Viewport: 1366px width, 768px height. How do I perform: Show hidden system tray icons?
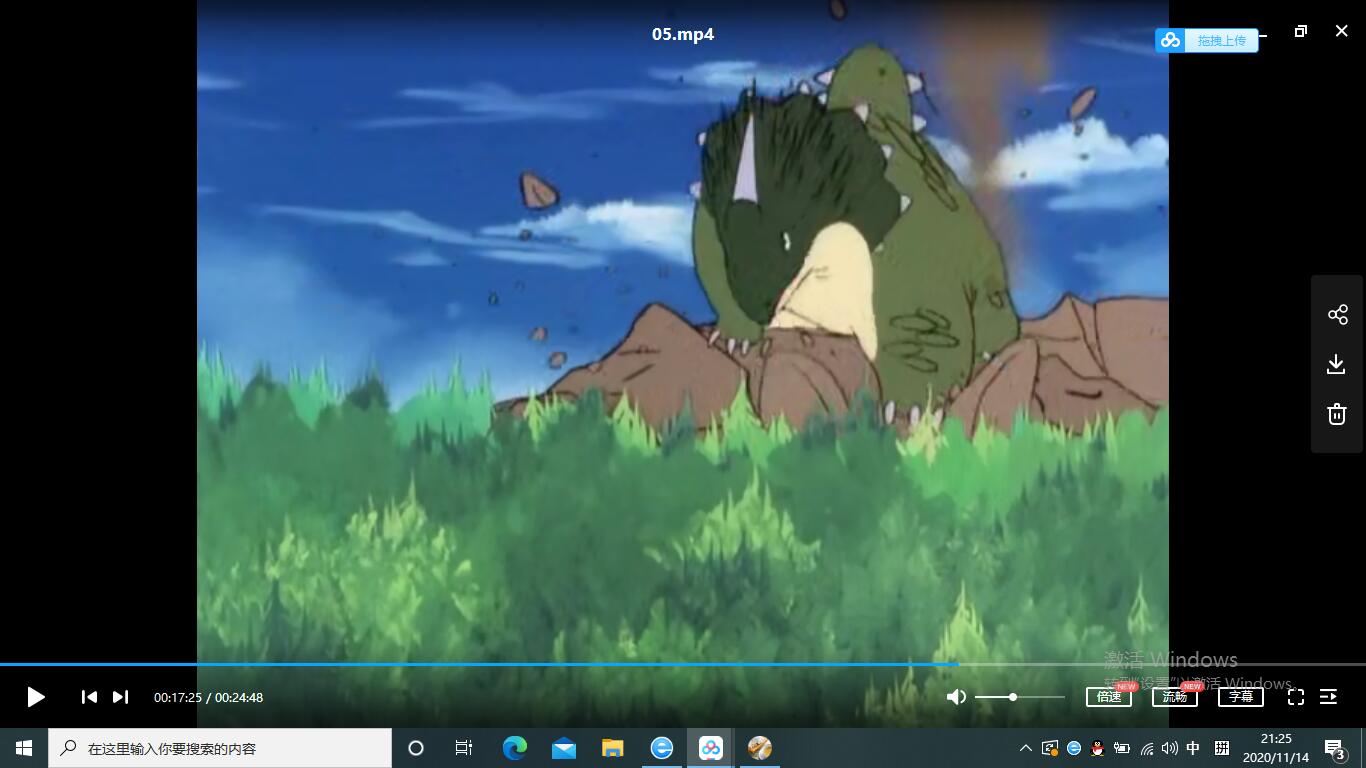(1025, 748)
